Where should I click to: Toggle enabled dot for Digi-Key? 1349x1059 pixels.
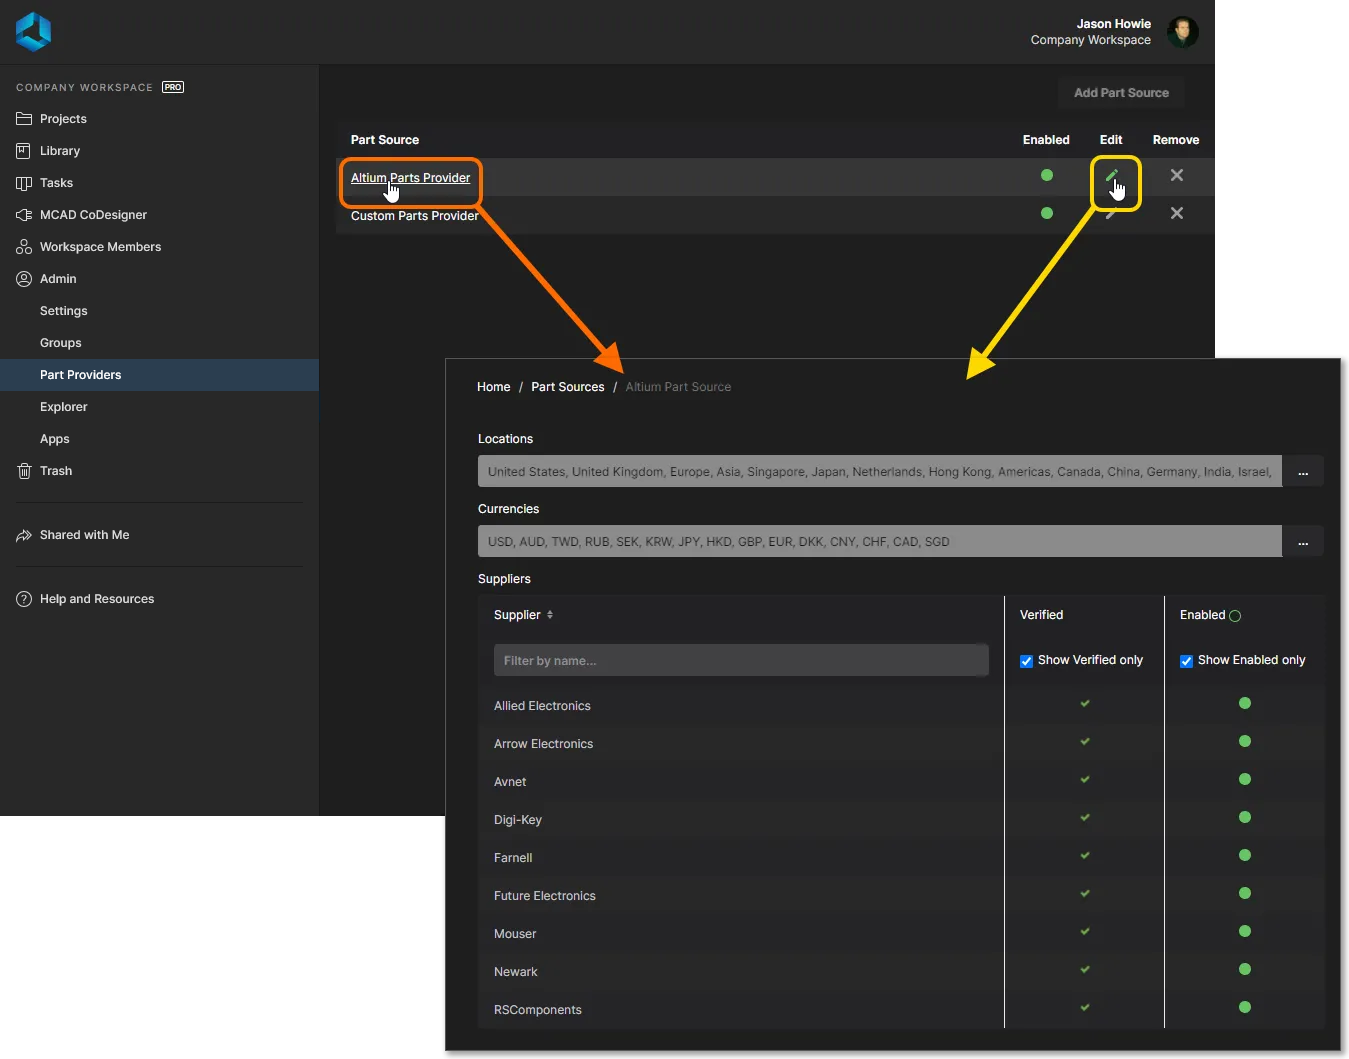point(1245,817)
